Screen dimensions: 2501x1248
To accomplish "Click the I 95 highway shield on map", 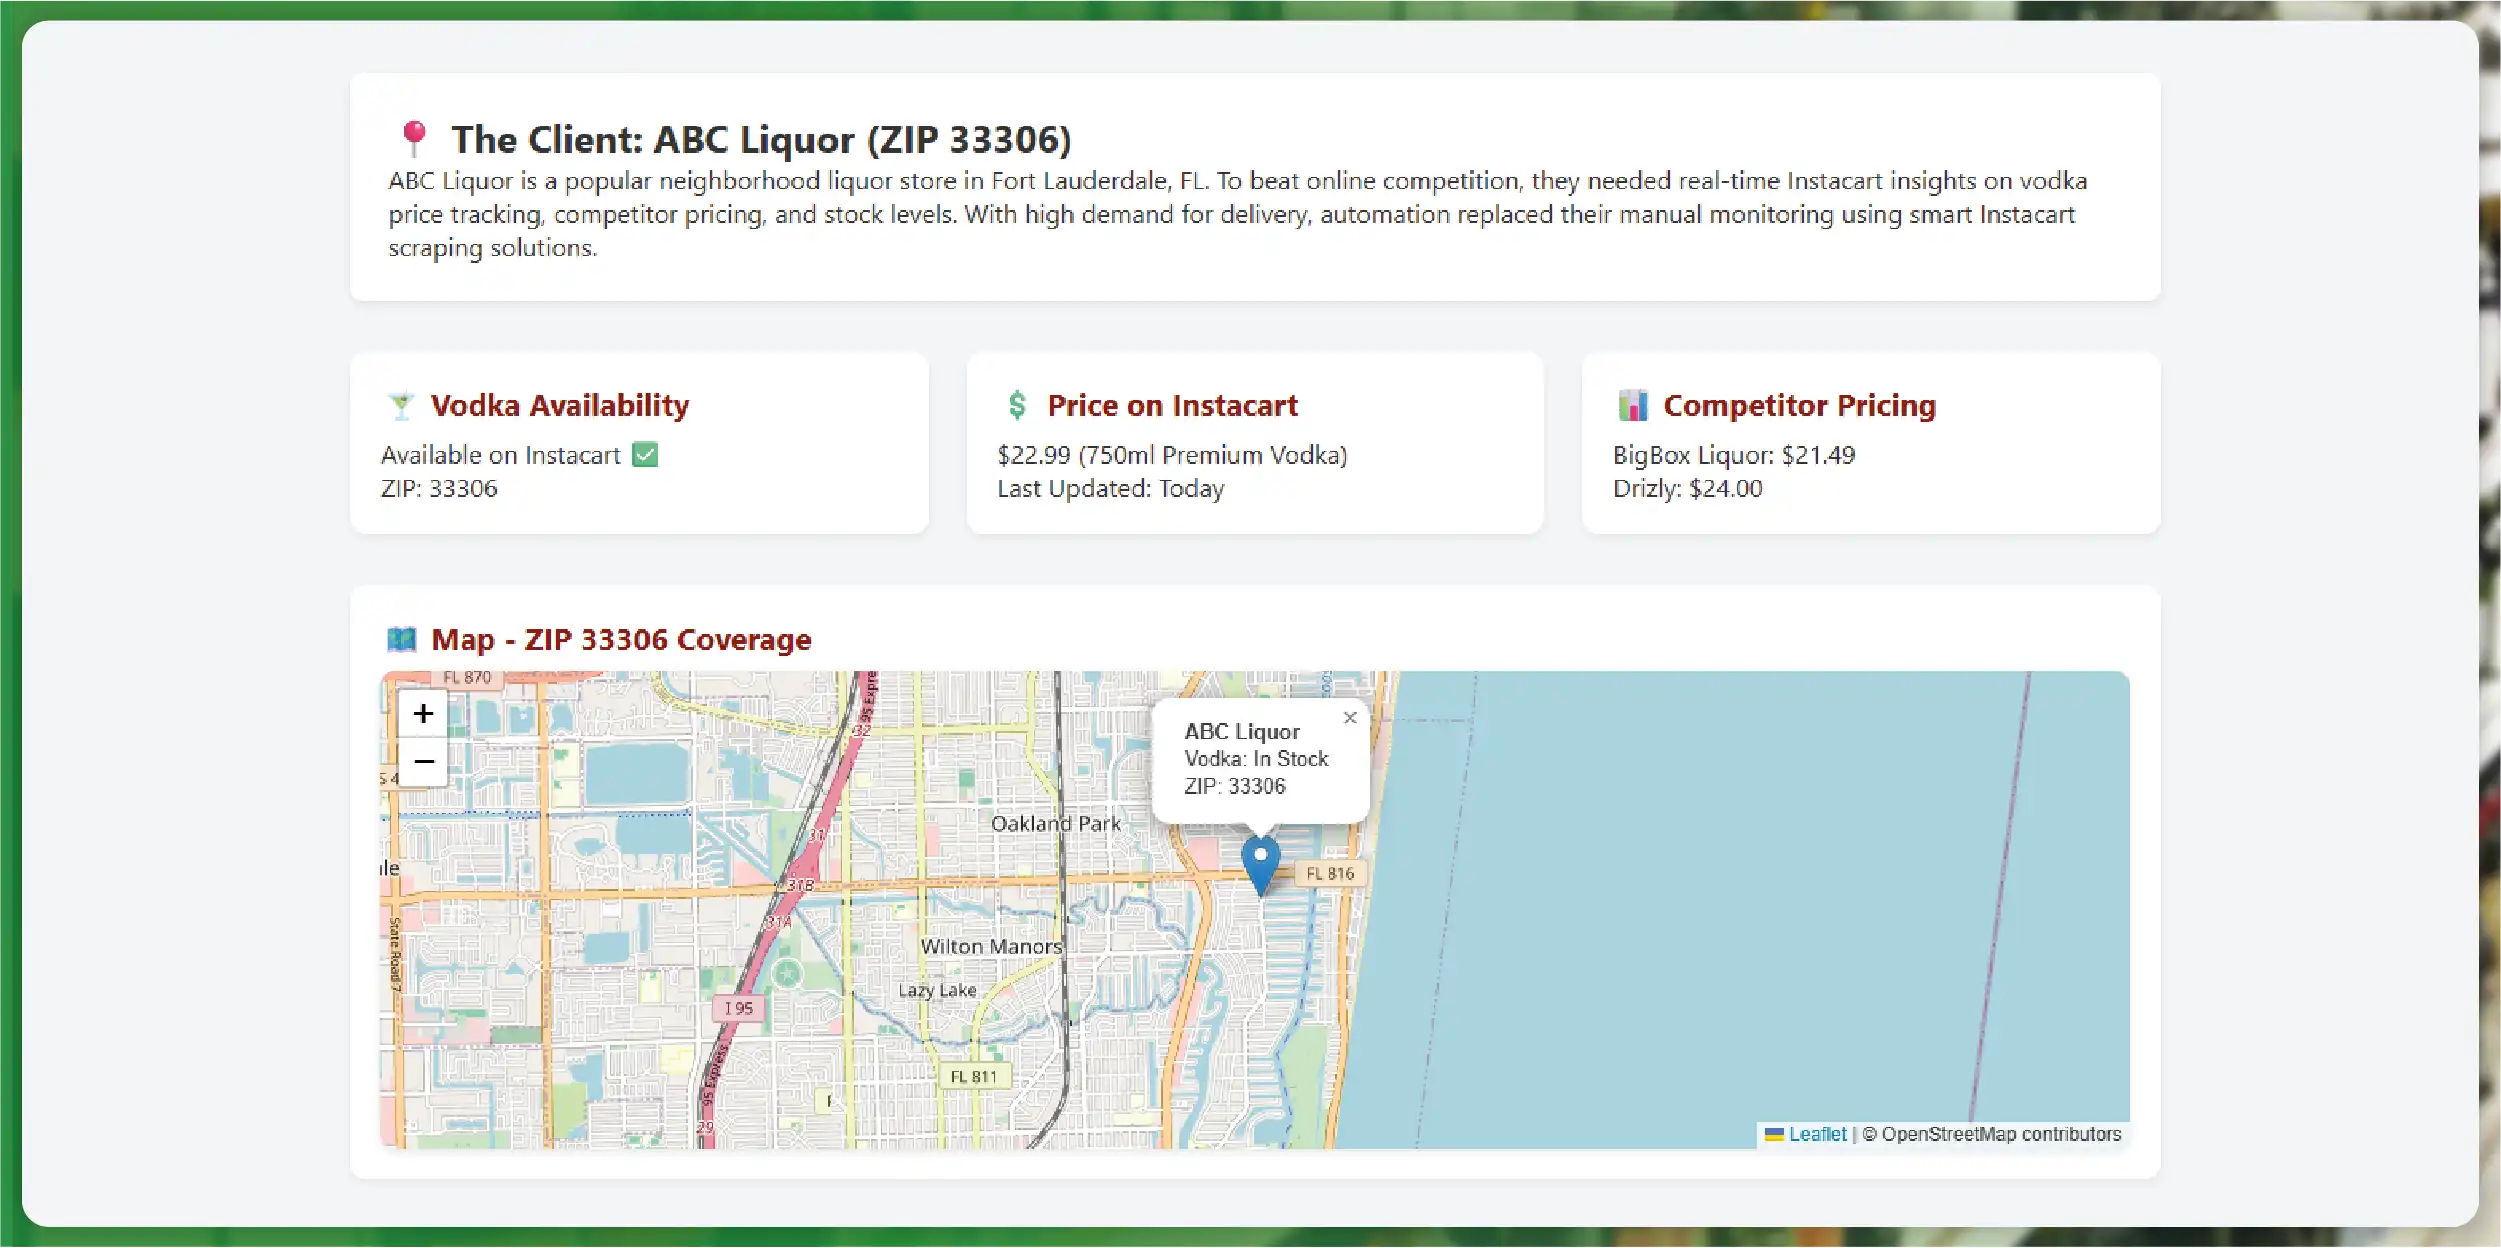I will pyautogui.click(x=738, y=1008).
